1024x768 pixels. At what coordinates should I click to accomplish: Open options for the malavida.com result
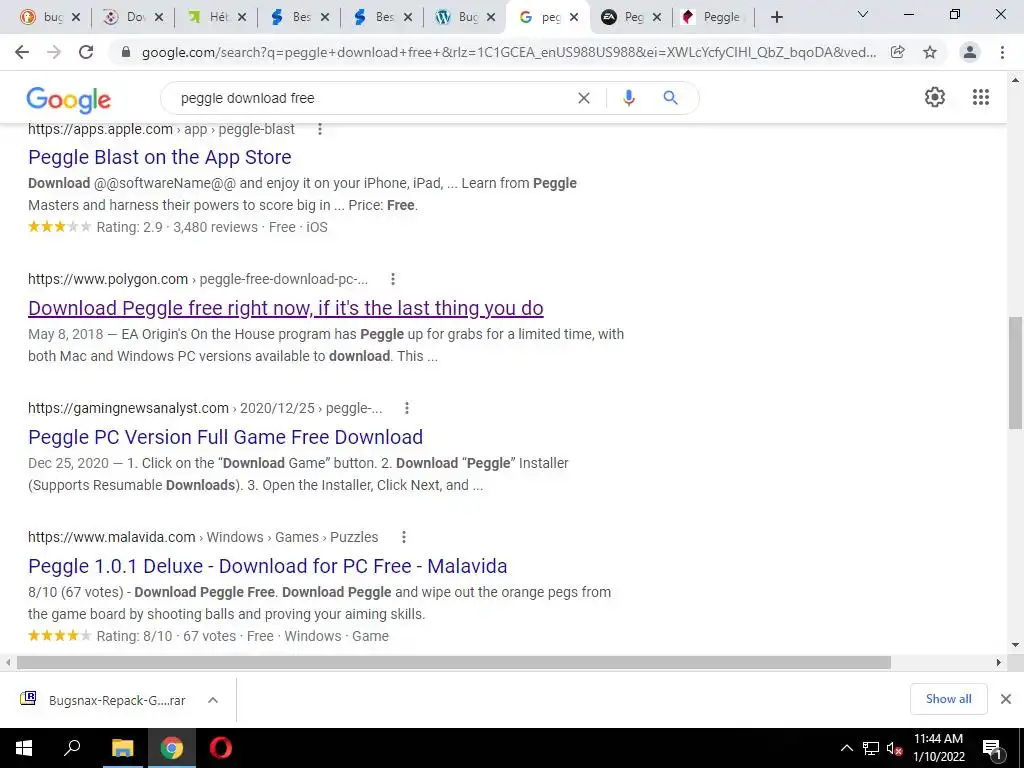tap(404, 537)
